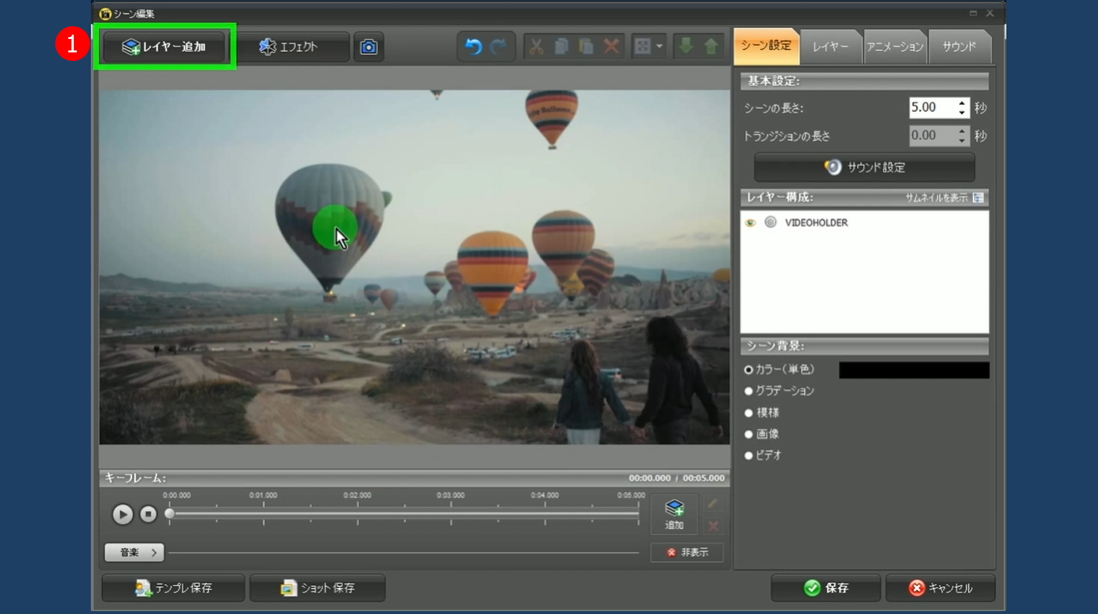Switch to the アニメーション tab
The height and width of the screenshot is (614, 1098).
click(x=895, y=47)
